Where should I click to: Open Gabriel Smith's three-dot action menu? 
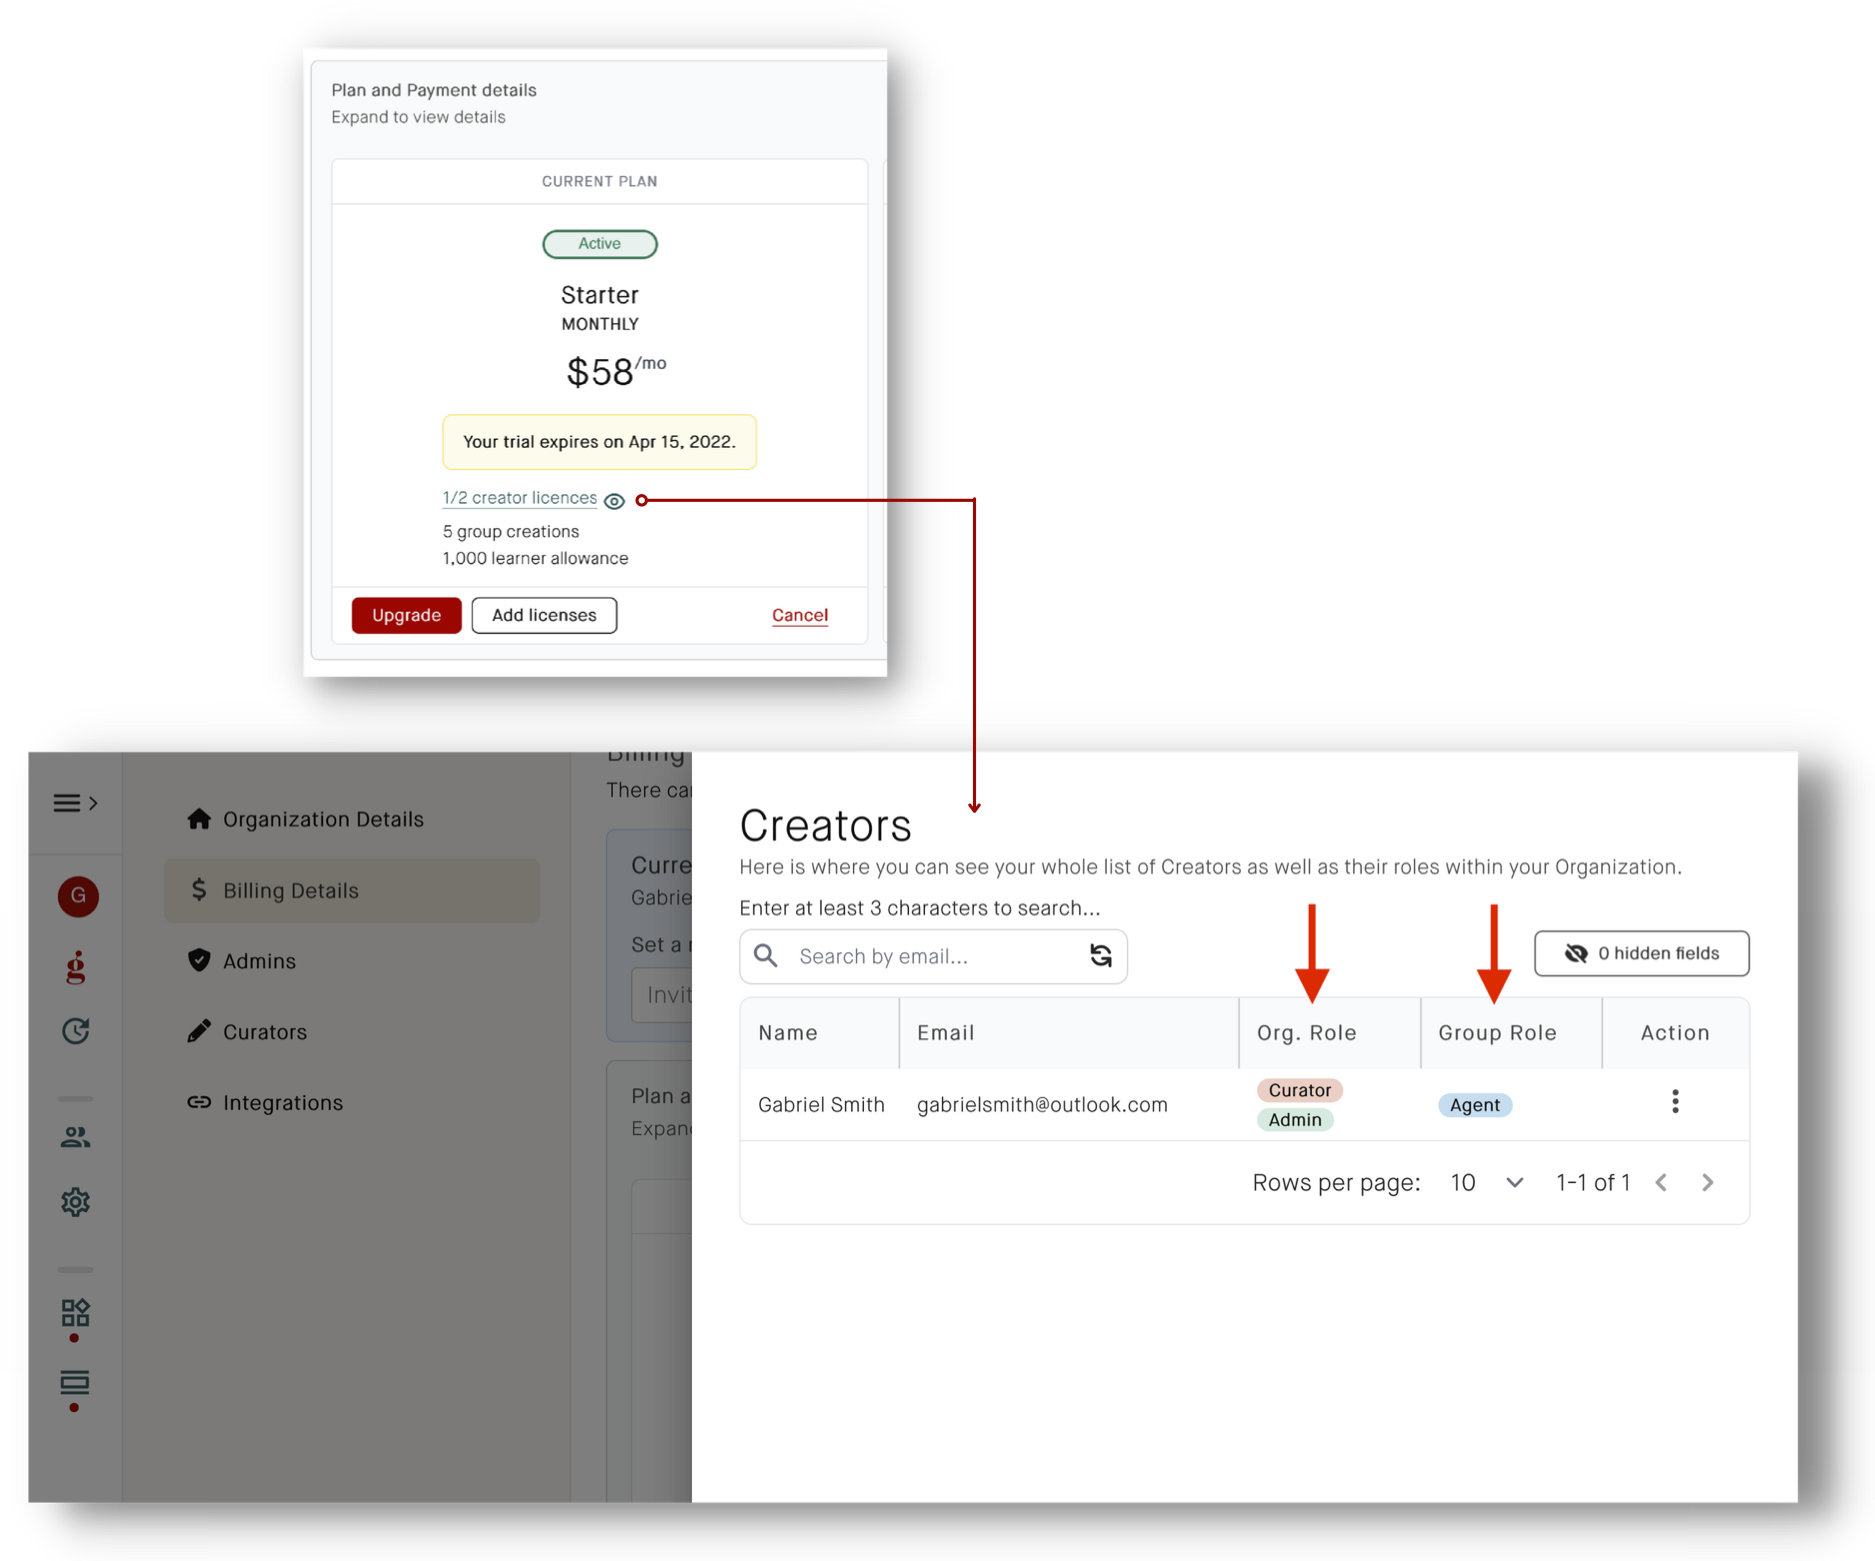pyautogui.click(x=1675, y=1102)
